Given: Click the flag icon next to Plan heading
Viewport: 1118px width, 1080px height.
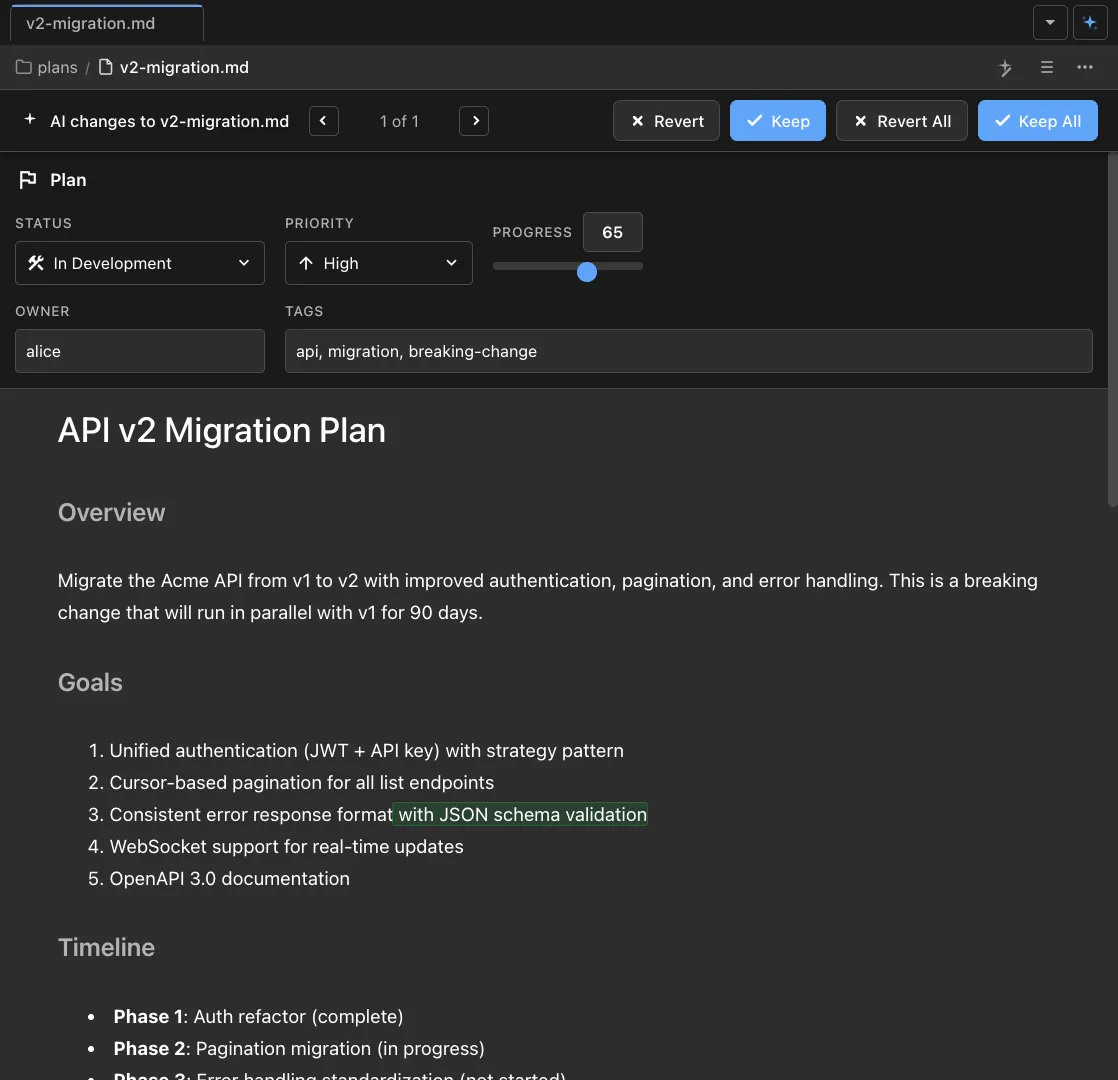Looking at the screenshot, I should click(29, 179).
